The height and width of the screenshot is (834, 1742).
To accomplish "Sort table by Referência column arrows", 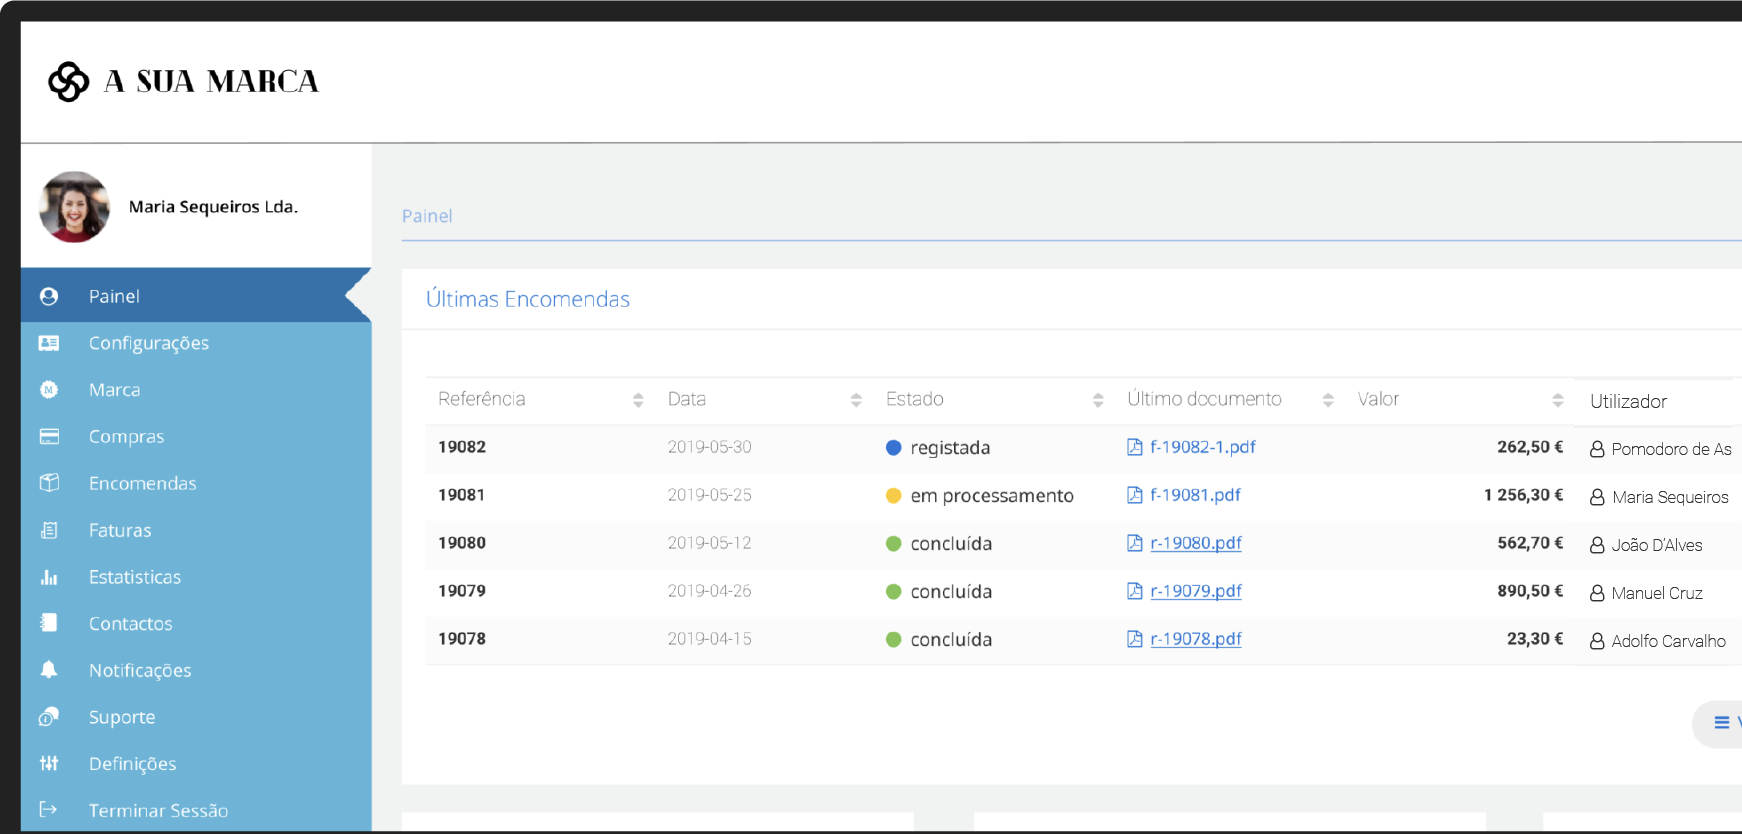I will click(x=638, y=400).
